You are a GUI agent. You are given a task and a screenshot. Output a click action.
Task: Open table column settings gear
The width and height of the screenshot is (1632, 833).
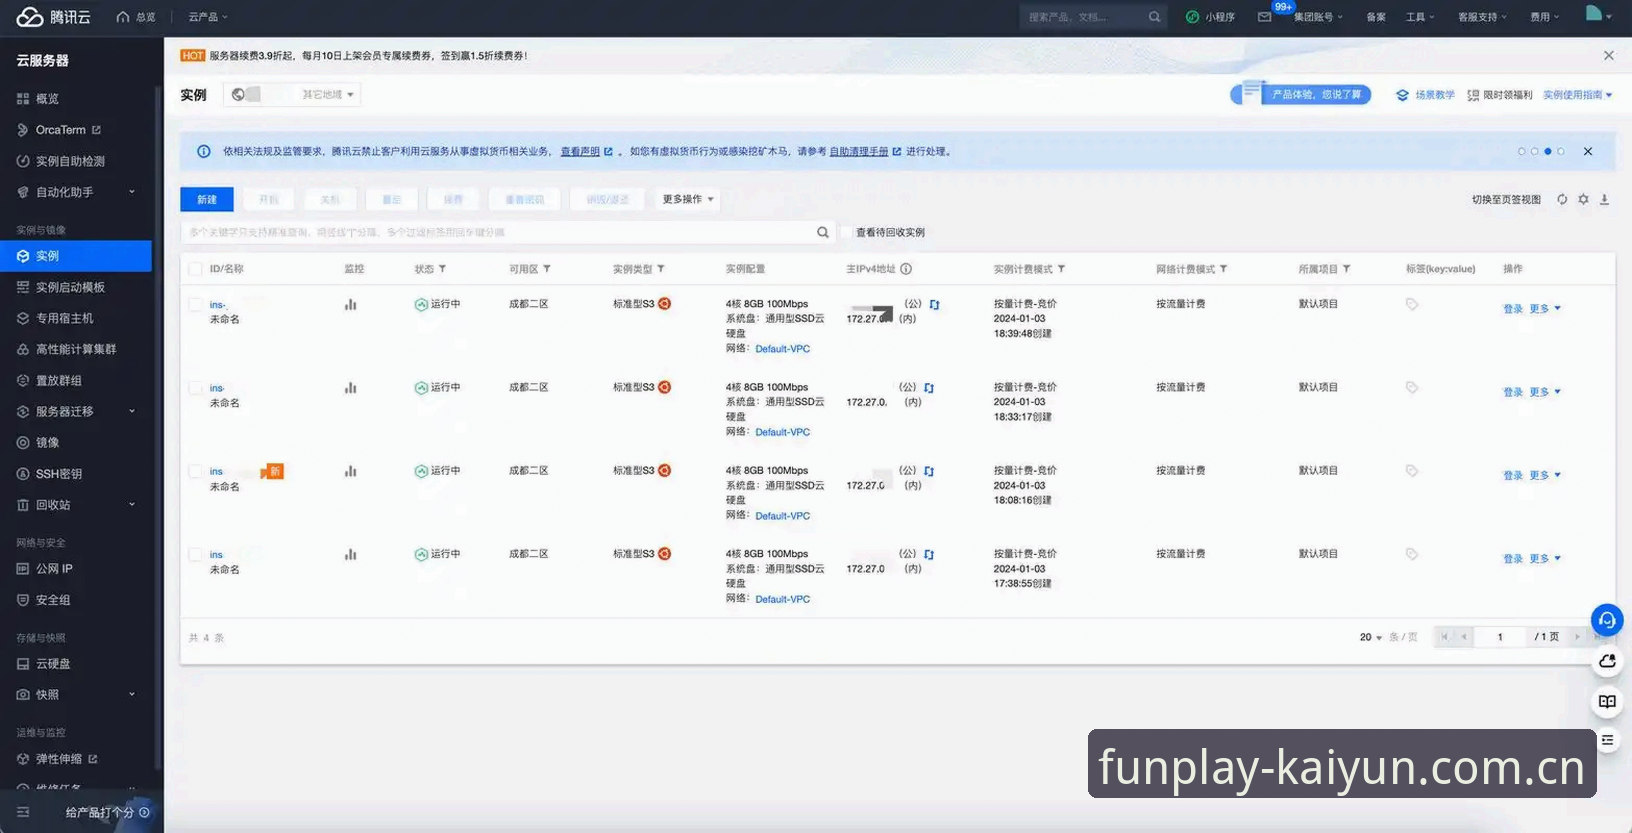[1583, 200]
